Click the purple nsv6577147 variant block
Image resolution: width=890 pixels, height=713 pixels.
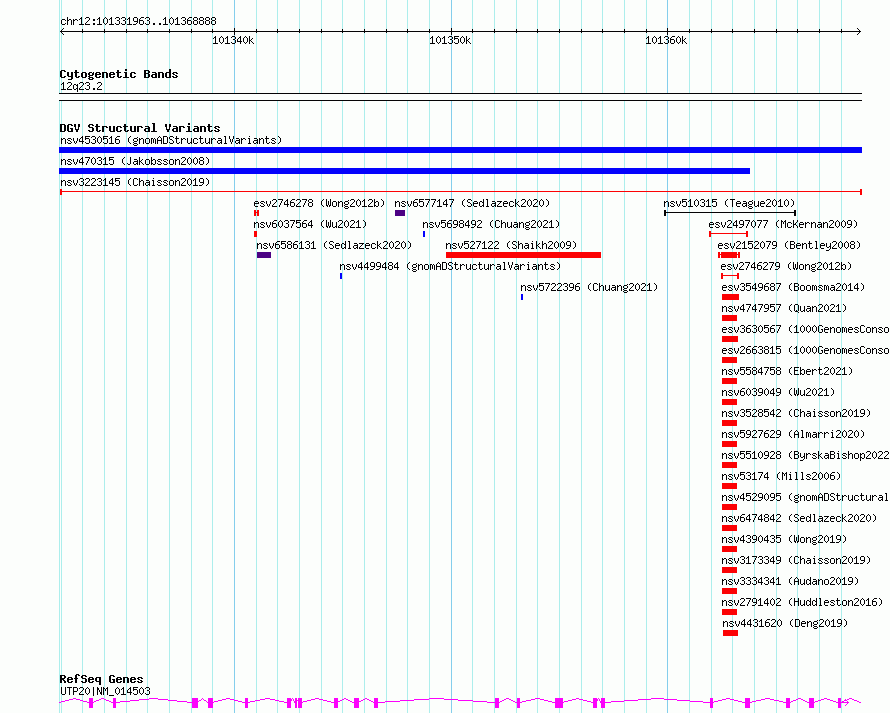pos(400,213)
